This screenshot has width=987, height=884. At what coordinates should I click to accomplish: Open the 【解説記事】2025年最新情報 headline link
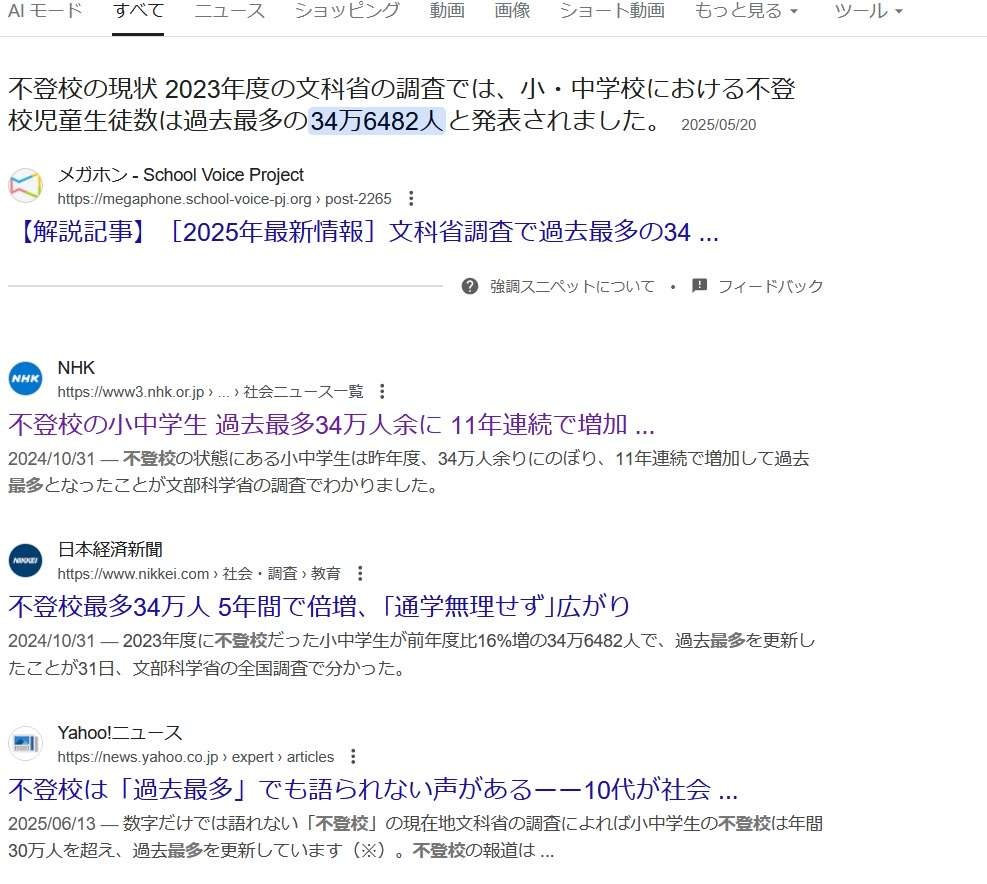pos(364,233)
